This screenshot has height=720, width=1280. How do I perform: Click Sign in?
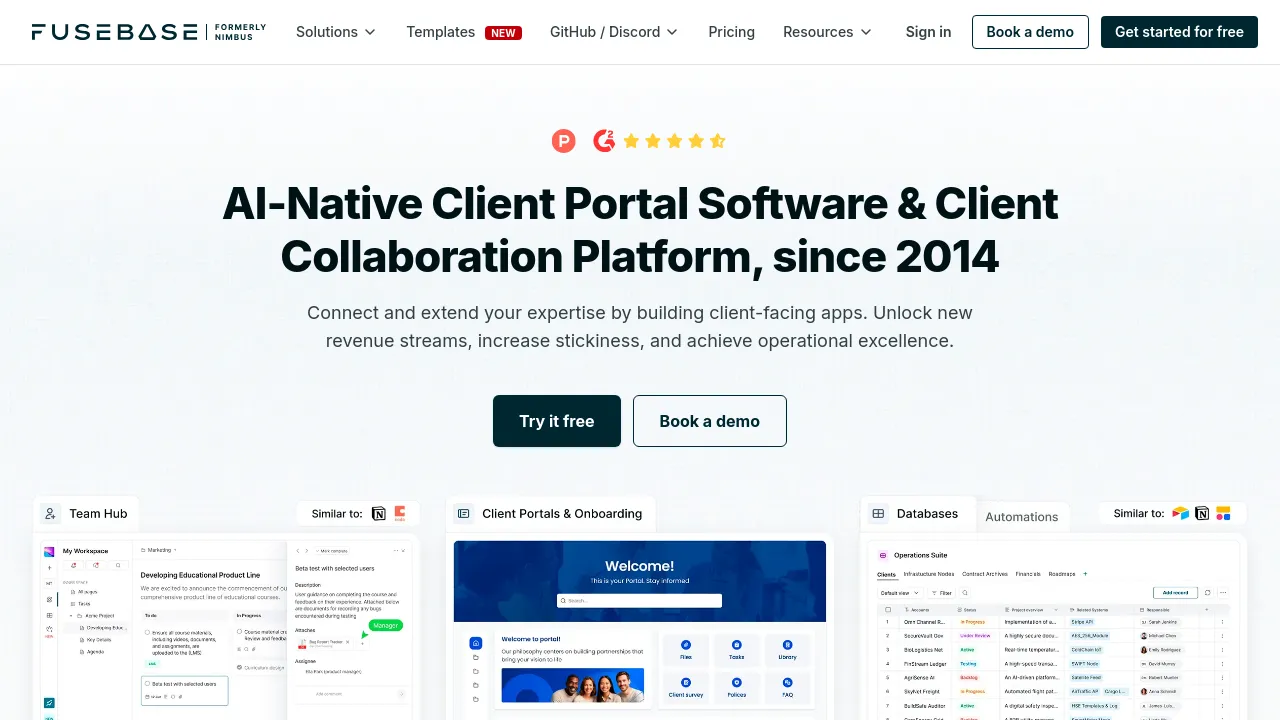928,32
